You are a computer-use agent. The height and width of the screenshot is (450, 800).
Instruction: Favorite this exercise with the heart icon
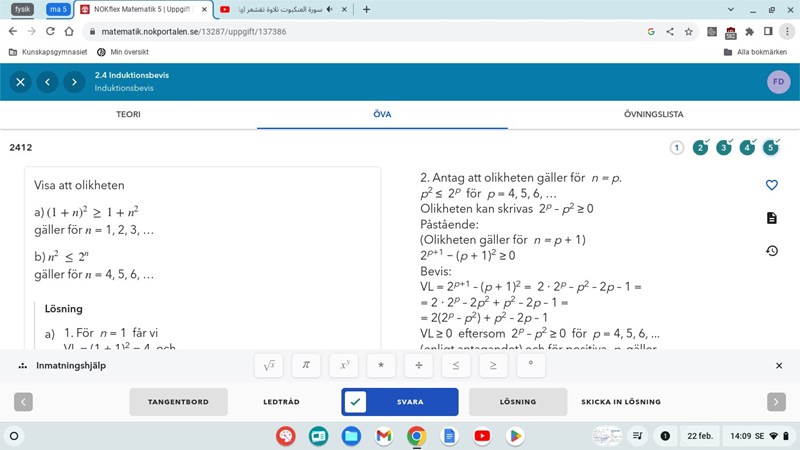coord(771,185)
